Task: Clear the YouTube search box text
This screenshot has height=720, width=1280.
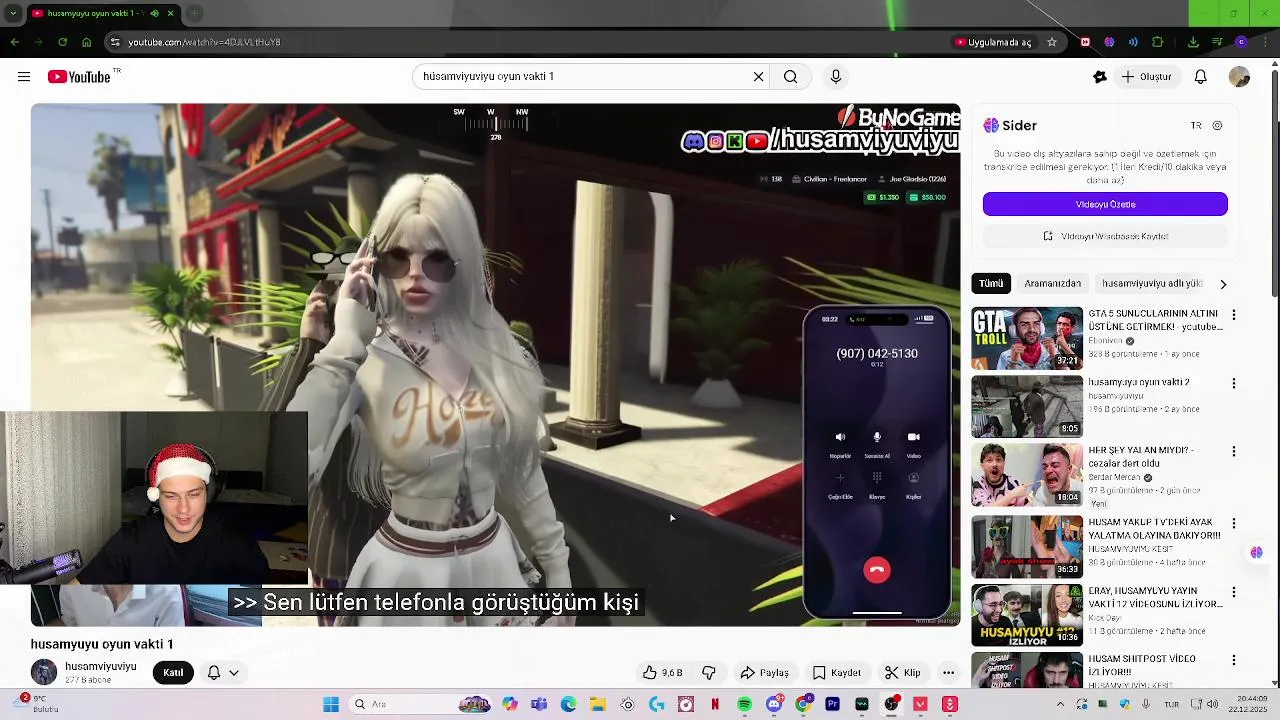Action: pos(759,76)
